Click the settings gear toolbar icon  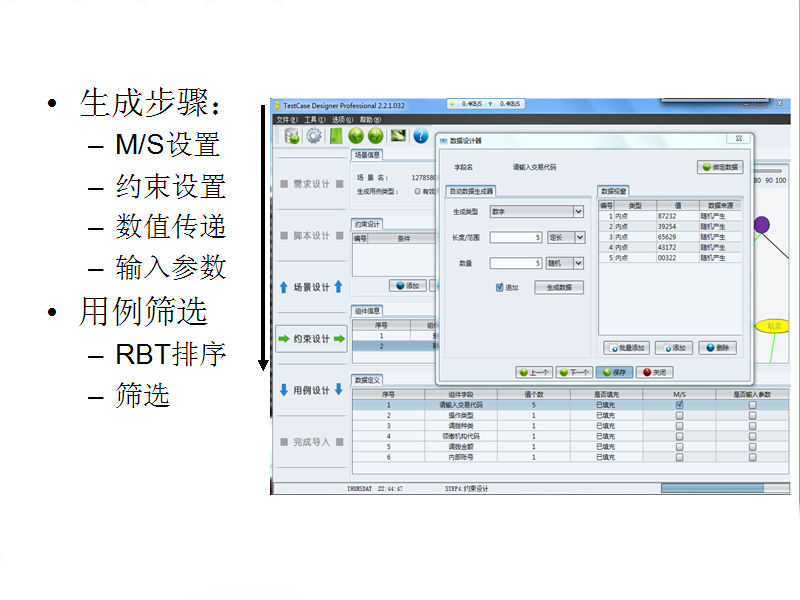pos(314,136)
